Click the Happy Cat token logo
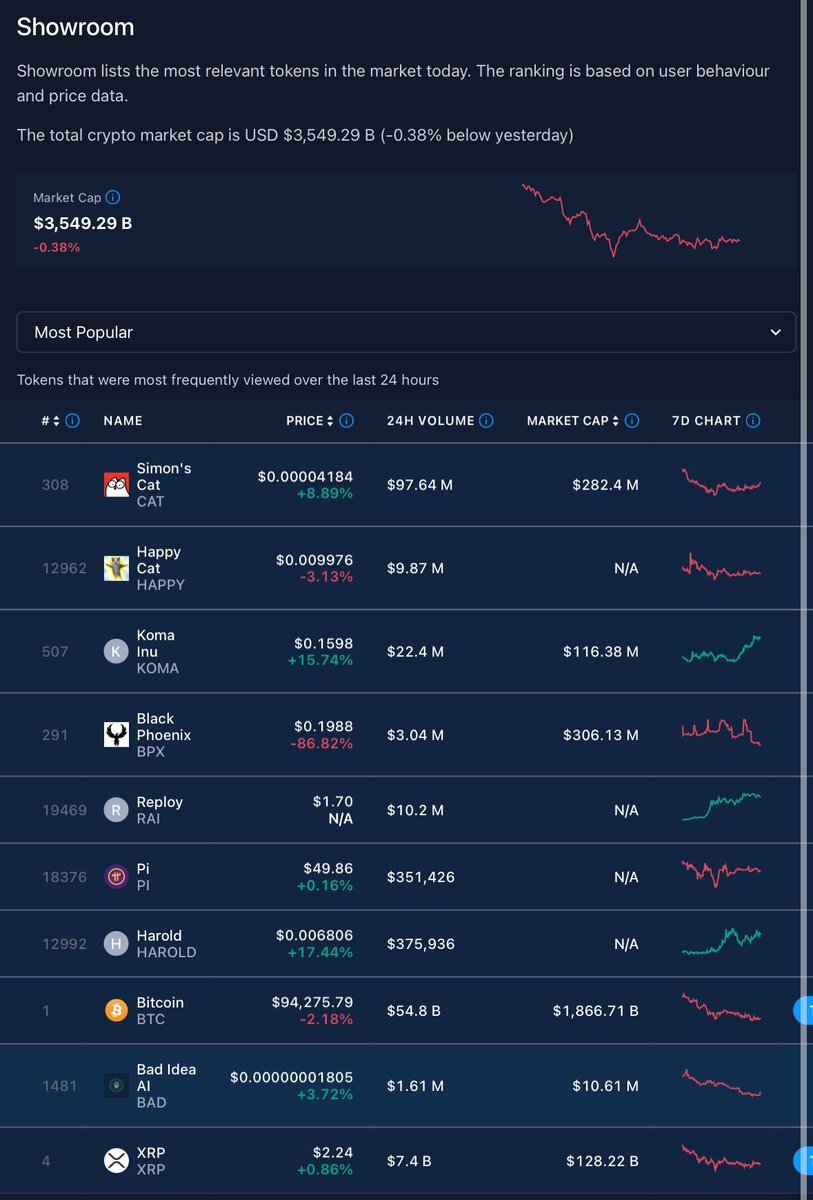The image size is (813, 1200). coord(117,568)
